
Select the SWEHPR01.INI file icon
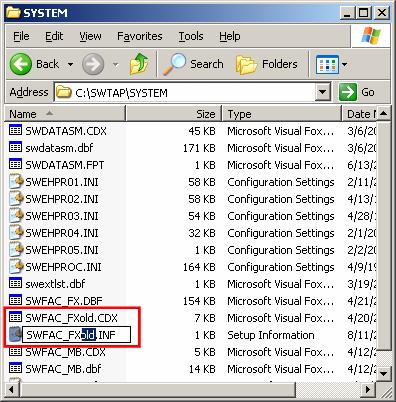(16, 182)
